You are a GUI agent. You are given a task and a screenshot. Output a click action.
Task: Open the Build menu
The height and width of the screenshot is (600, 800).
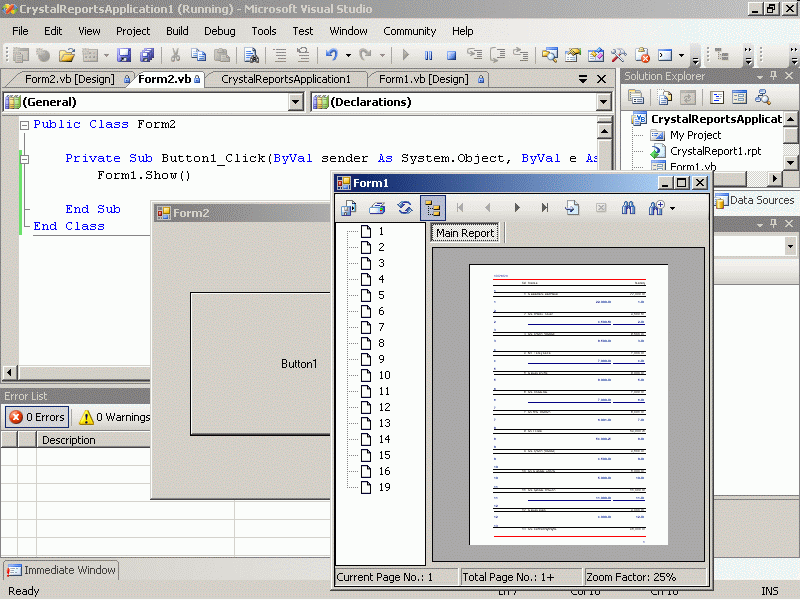[177, 31]
